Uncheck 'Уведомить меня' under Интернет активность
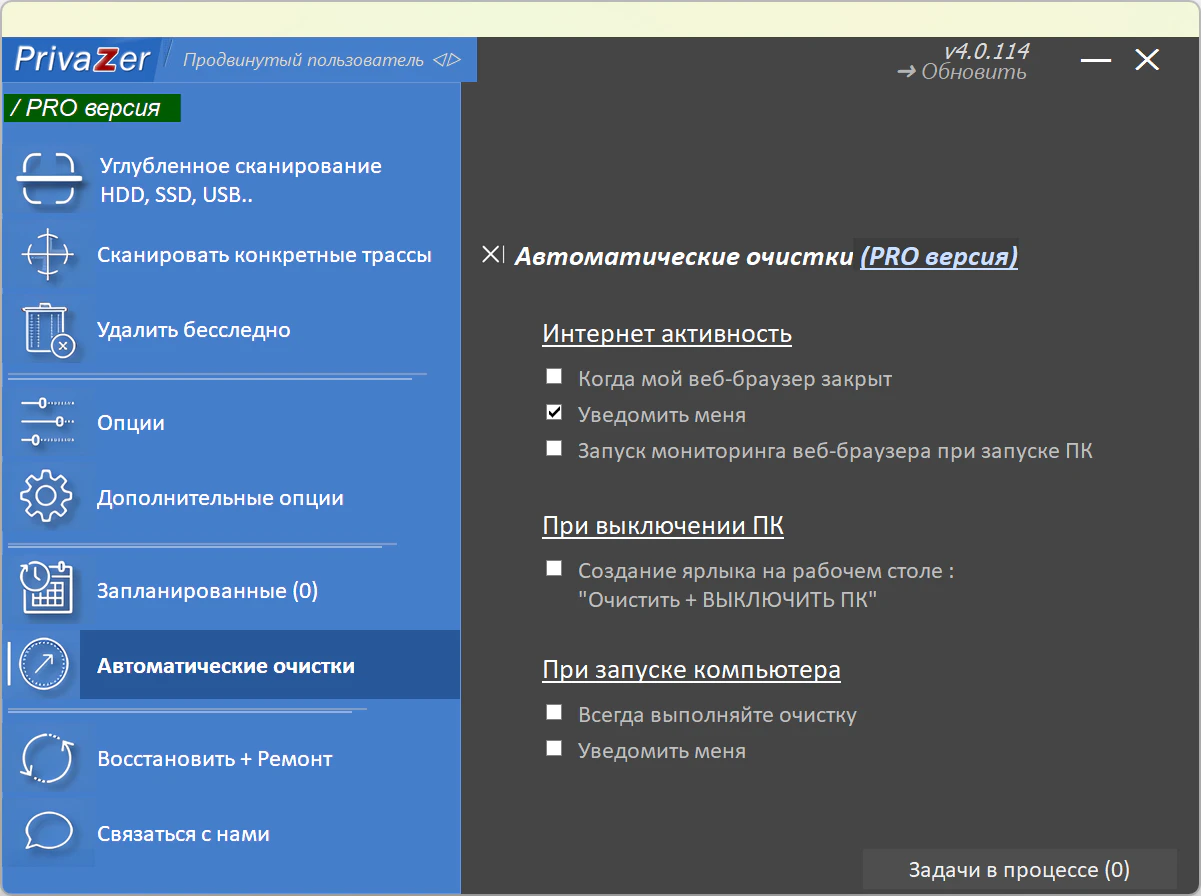The image size is (1201, 896). click(554, 412)
